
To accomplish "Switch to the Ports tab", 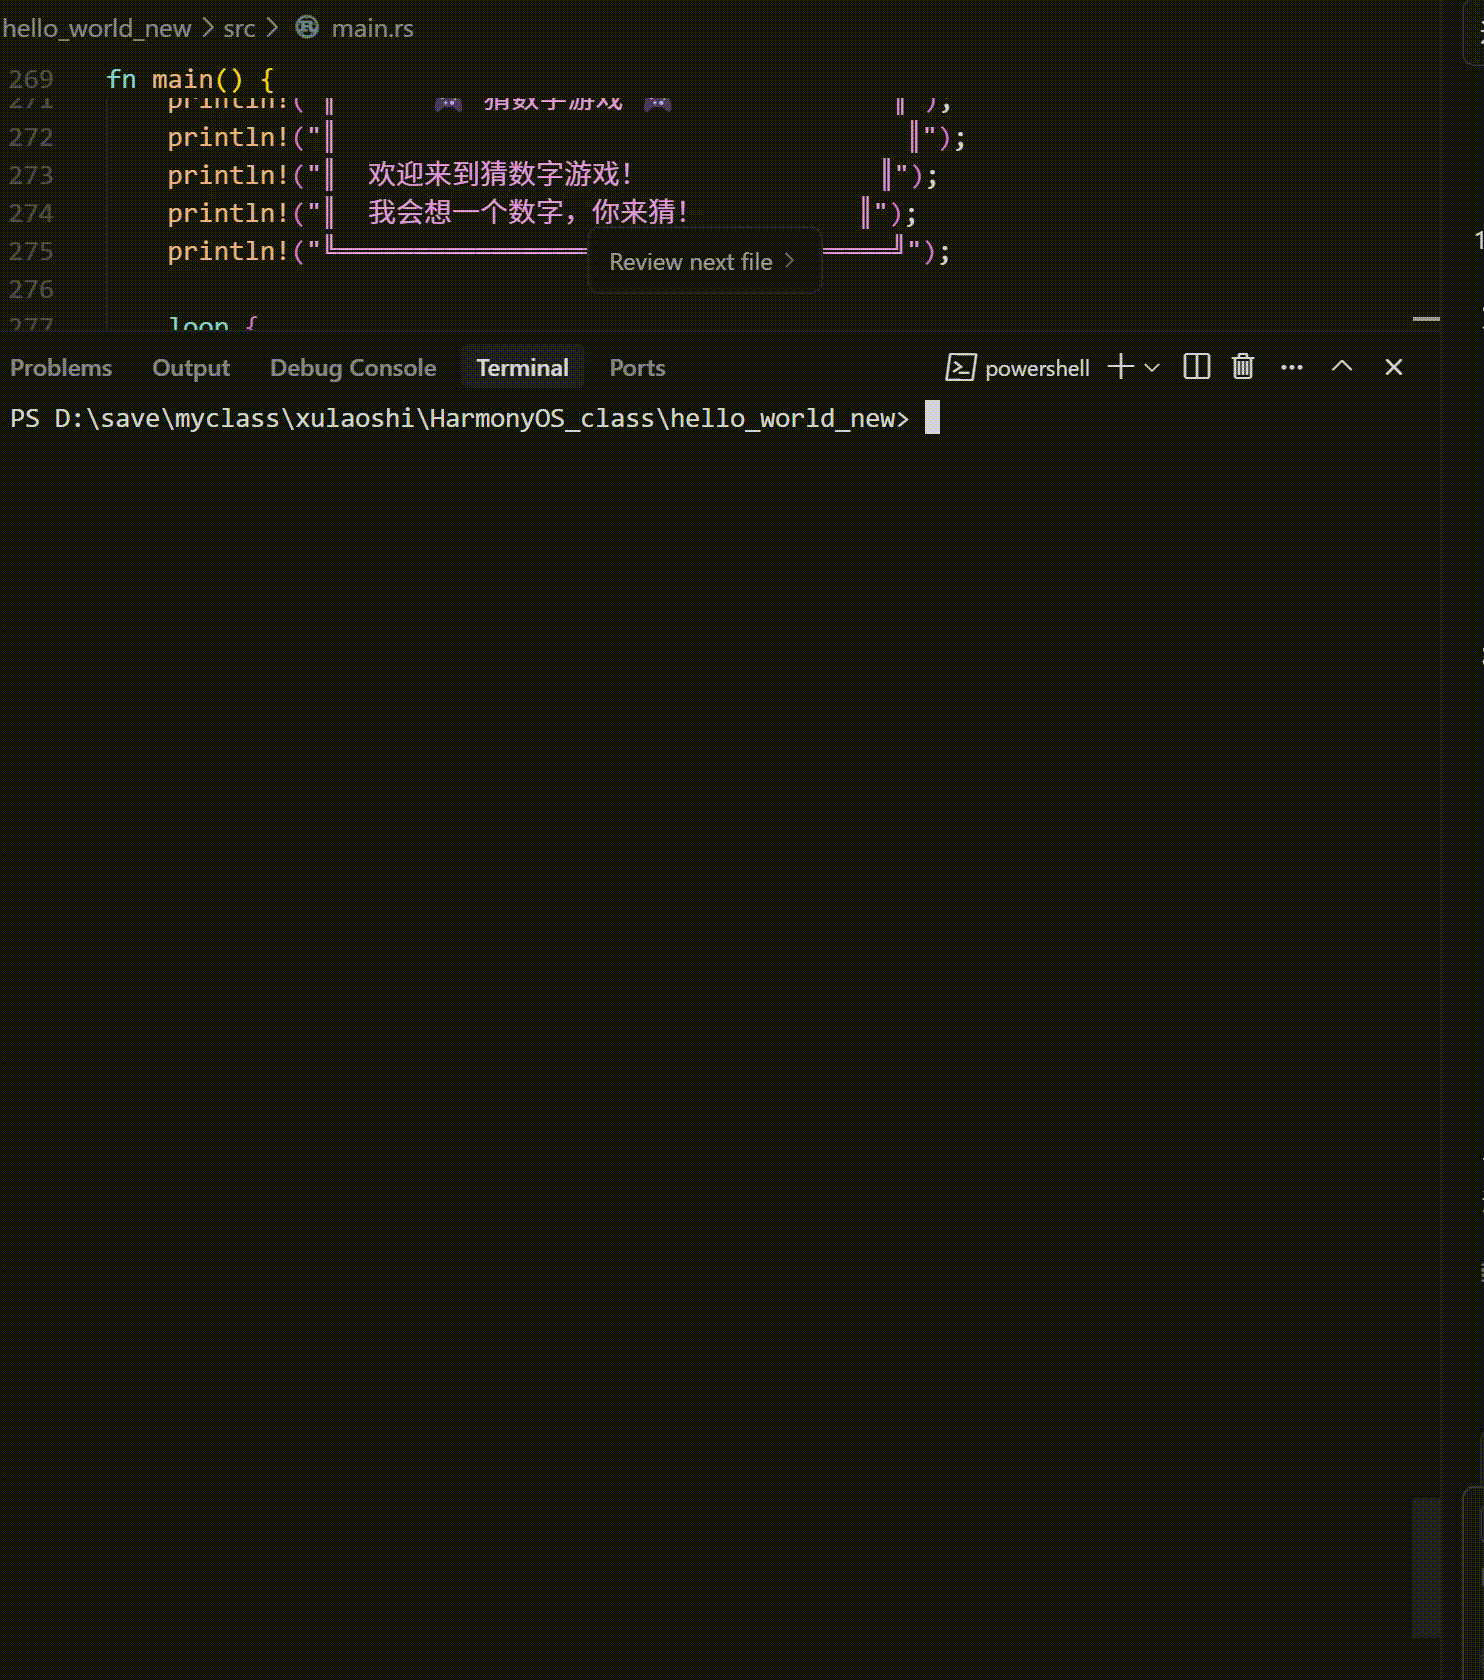I will click(637, 368).
